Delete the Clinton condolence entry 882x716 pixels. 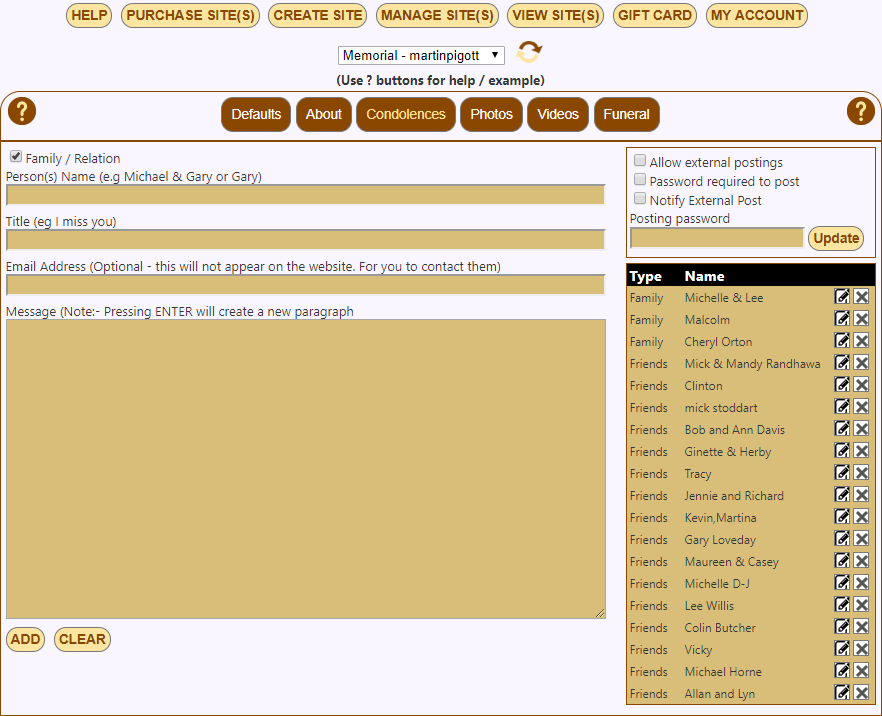click(x=861, y=386)
